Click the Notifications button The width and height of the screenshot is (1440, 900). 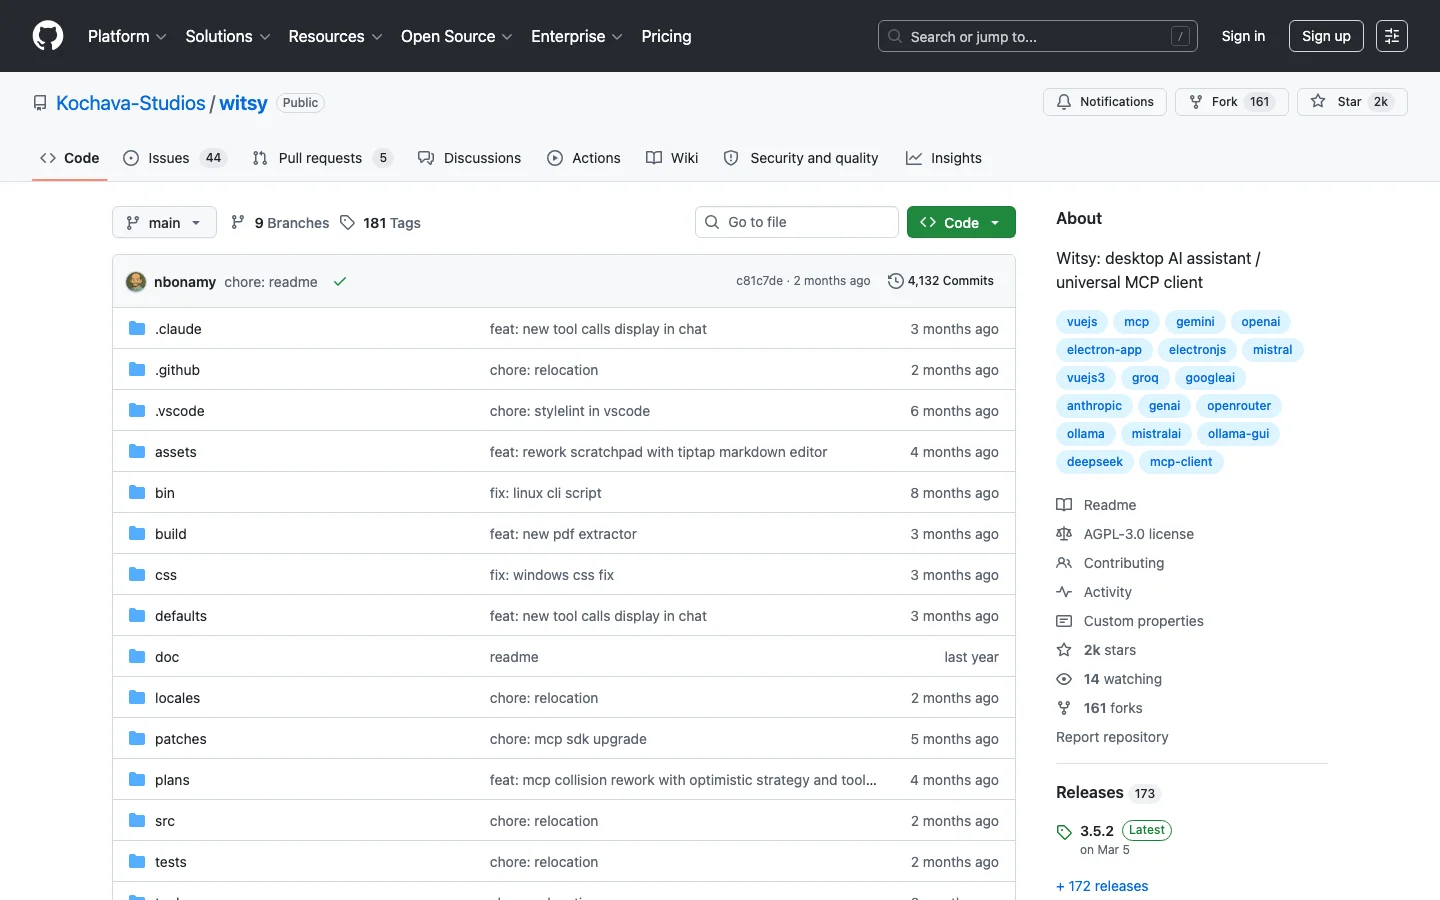click(x=1105, y=102)
